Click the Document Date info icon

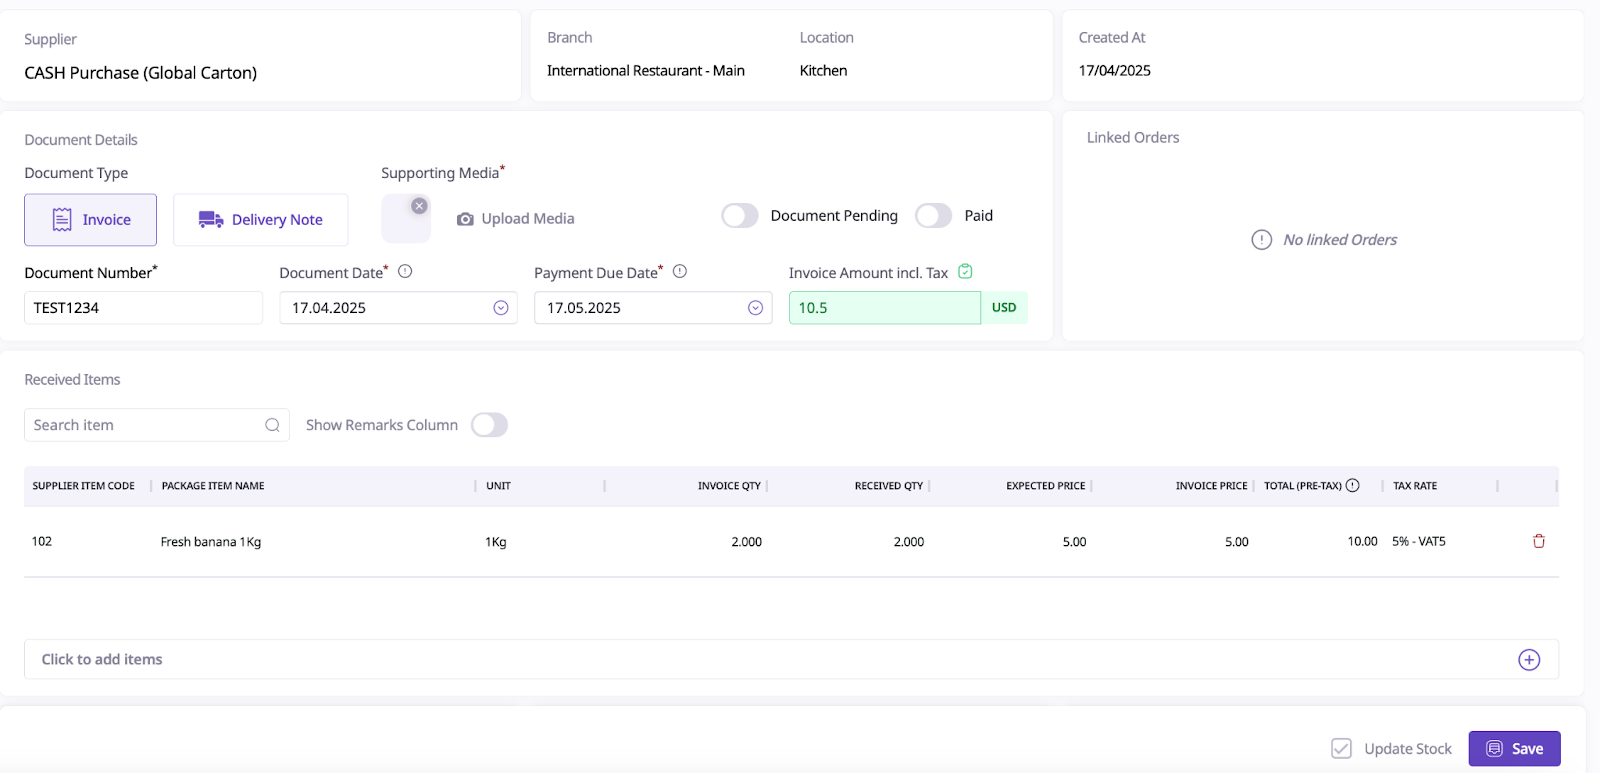405,271
